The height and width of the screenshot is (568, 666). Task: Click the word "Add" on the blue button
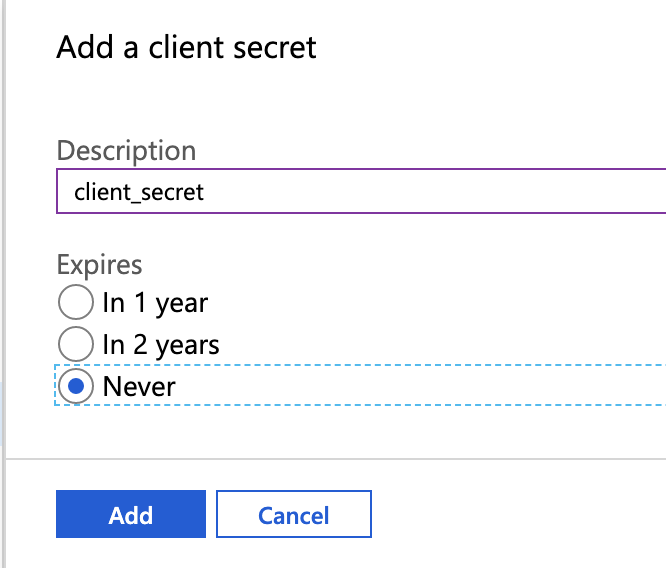coord(131,515)
